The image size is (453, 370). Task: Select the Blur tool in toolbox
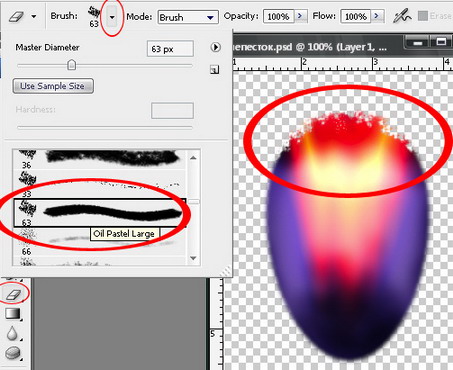click(x=13, y=333)
